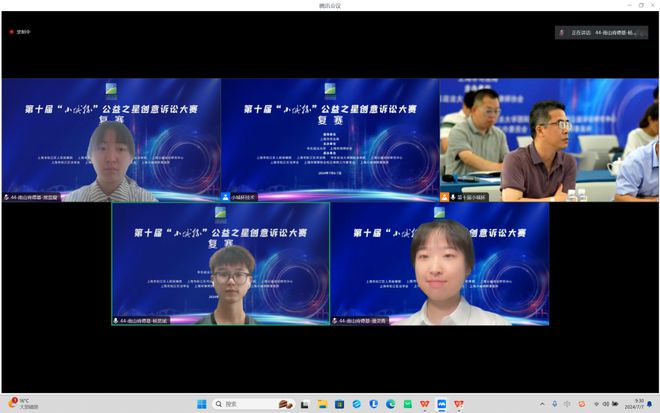Image resolution: width=660 pixels, height=413 pixels.
Task: Click the microphone icon in system tray
Action: 555,404
